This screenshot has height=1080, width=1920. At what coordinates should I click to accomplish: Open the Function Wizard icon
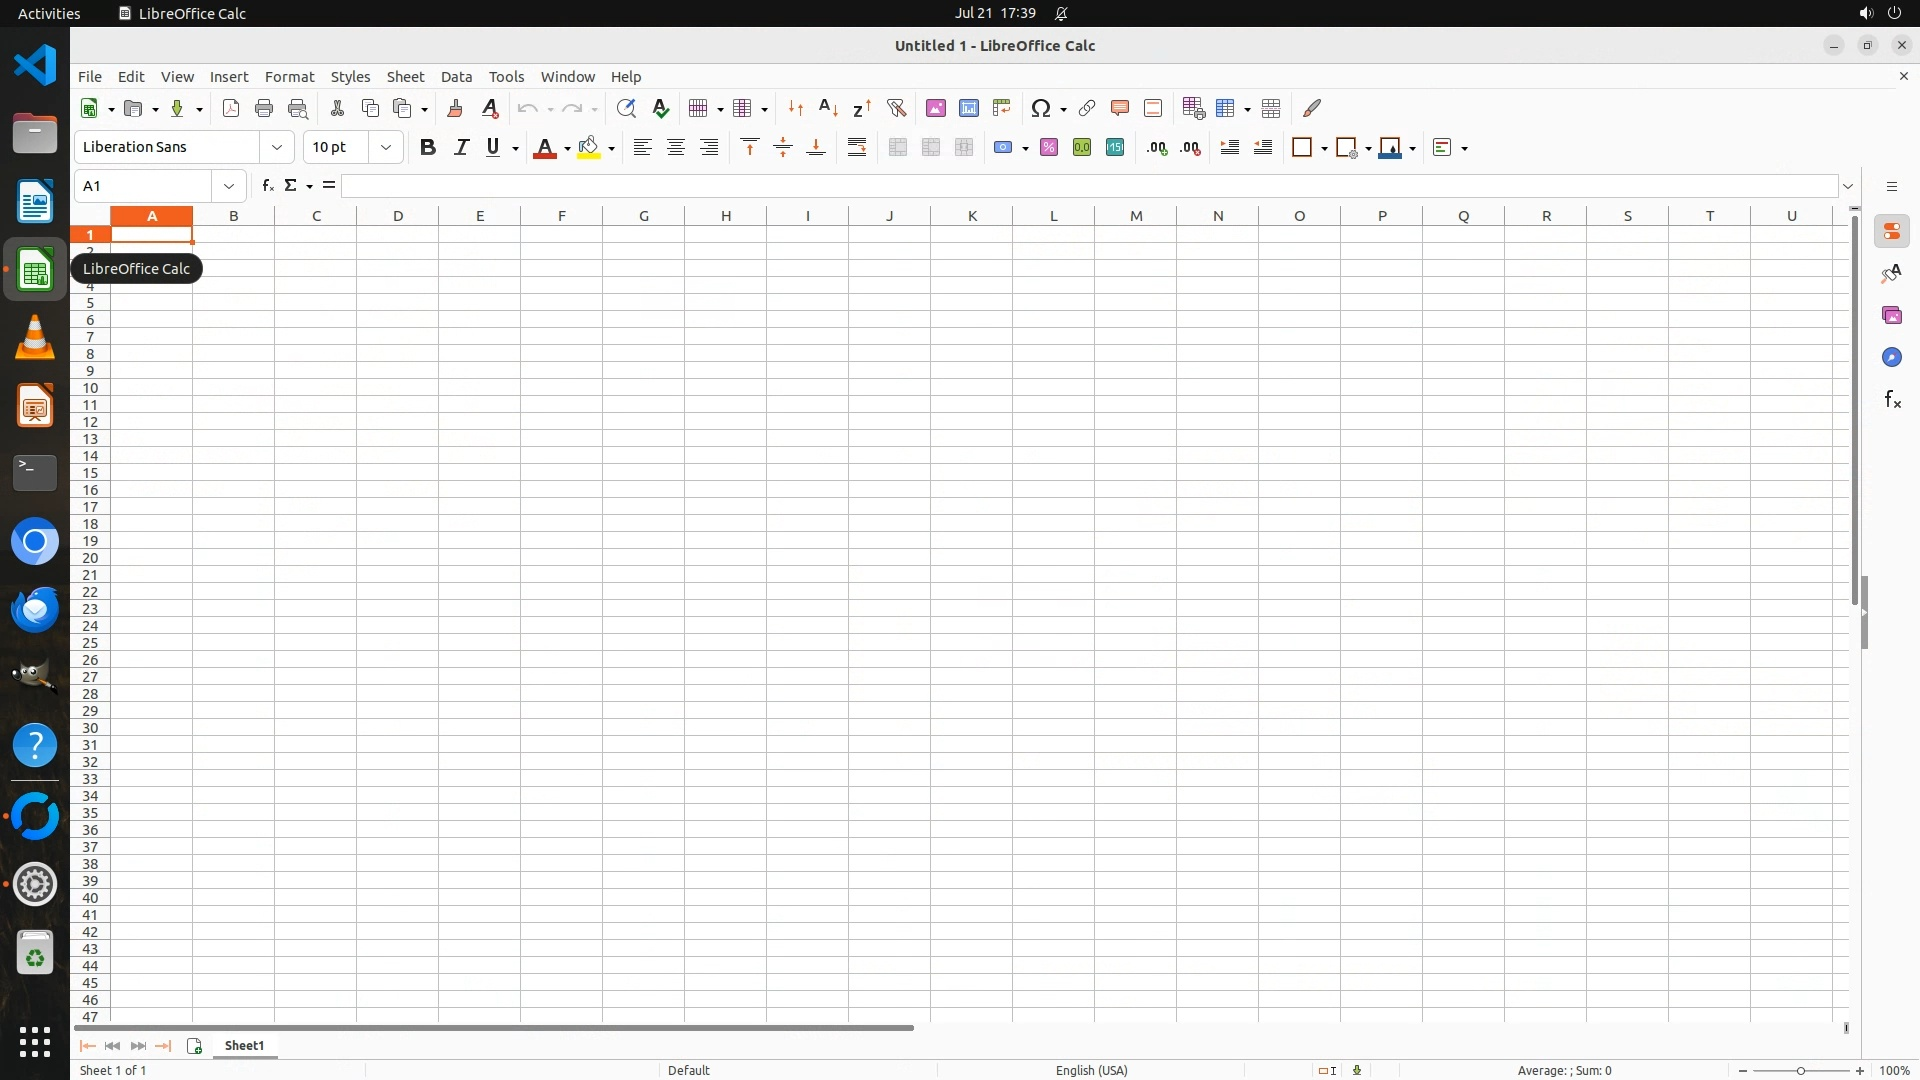coord(267,186)
